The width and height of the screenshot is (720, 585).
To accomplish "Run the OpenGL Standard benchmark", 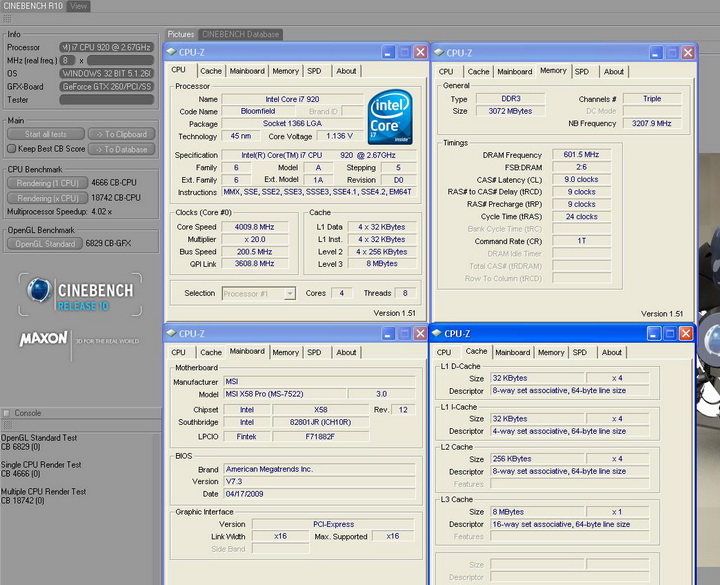I will (x=45, y=243).
